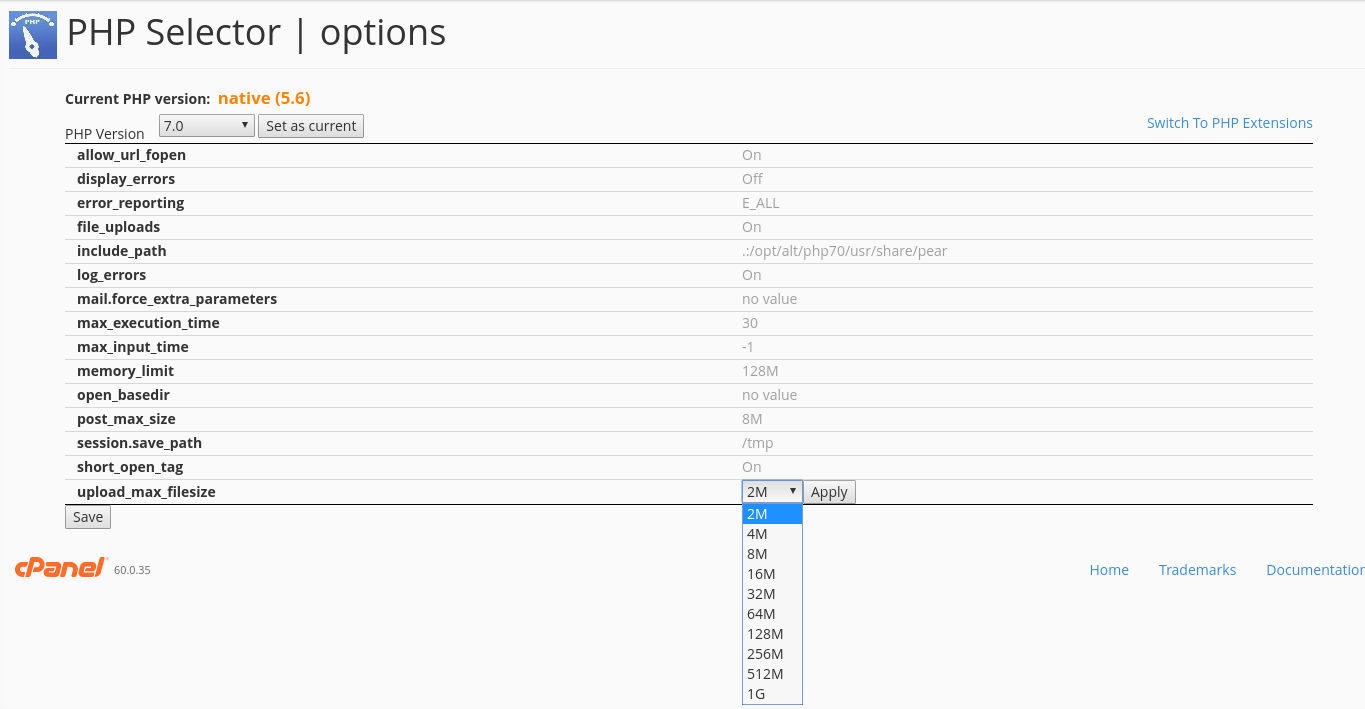
Task: Open the Documentation footer link
Action: tap(1315, 570)
